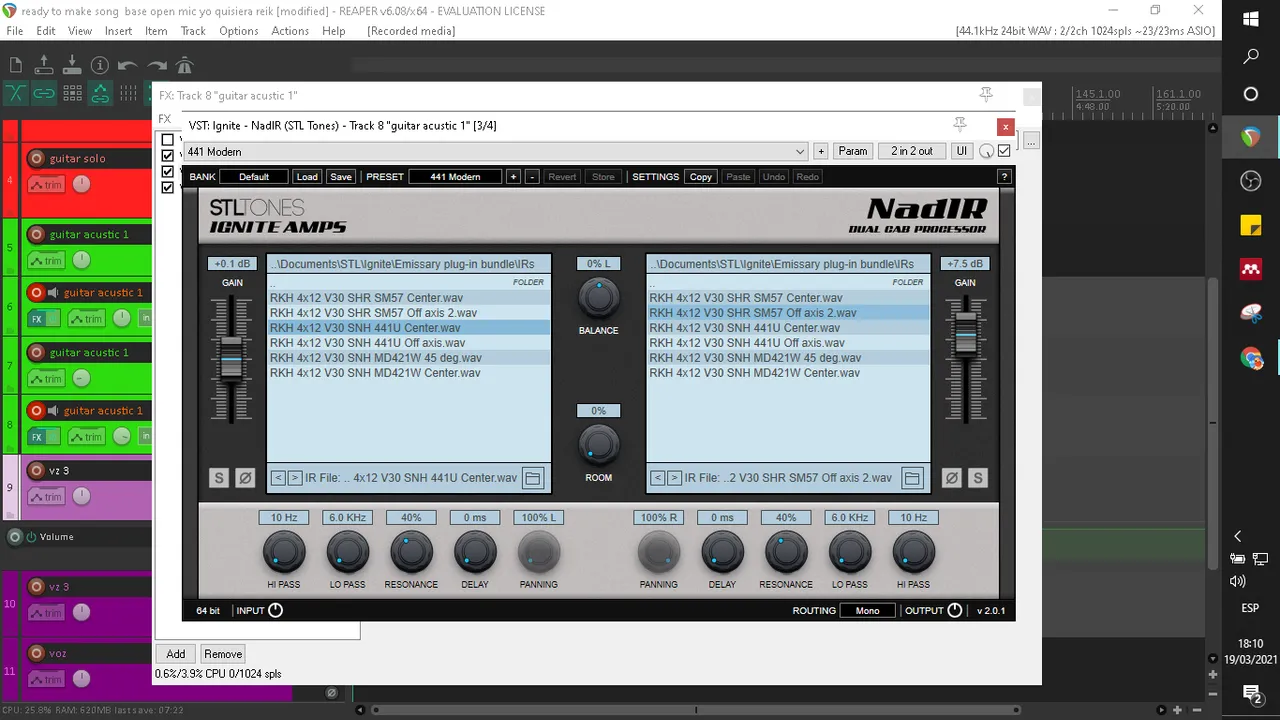Viewport: 1280px width, 720px height.
Task: Click the Remove FX button
Action: point(223,654)
